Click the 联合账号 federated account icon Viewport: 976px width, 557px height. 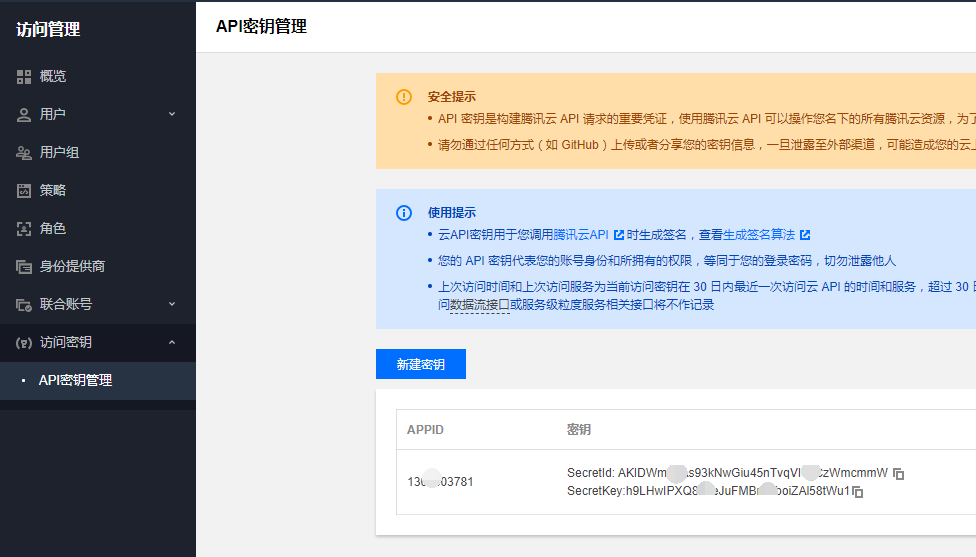(24, 304)
